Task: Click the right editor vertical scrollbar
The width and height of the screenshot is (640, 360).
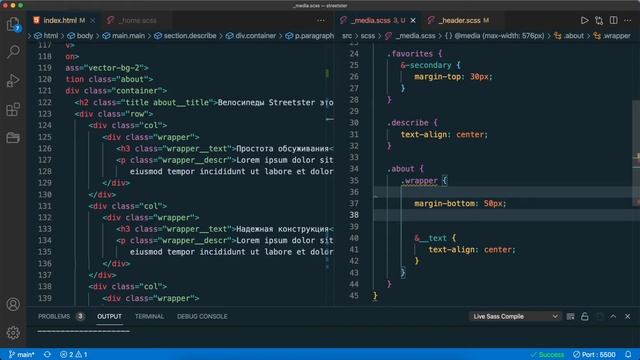Action: click(636, 153)
